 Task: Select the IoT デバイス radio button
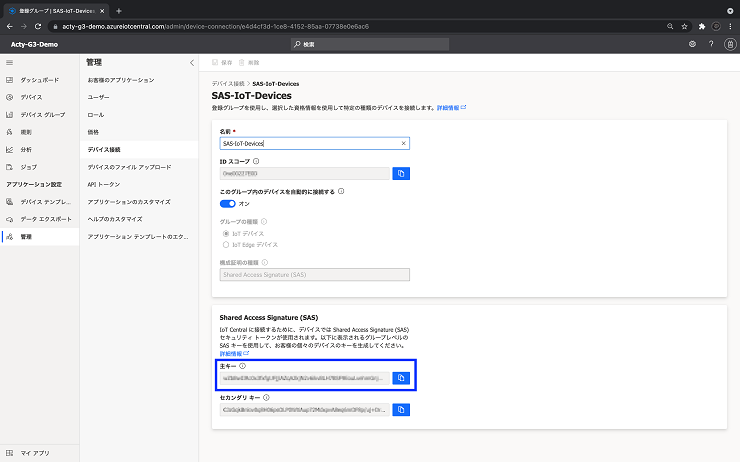coord(226,234)
